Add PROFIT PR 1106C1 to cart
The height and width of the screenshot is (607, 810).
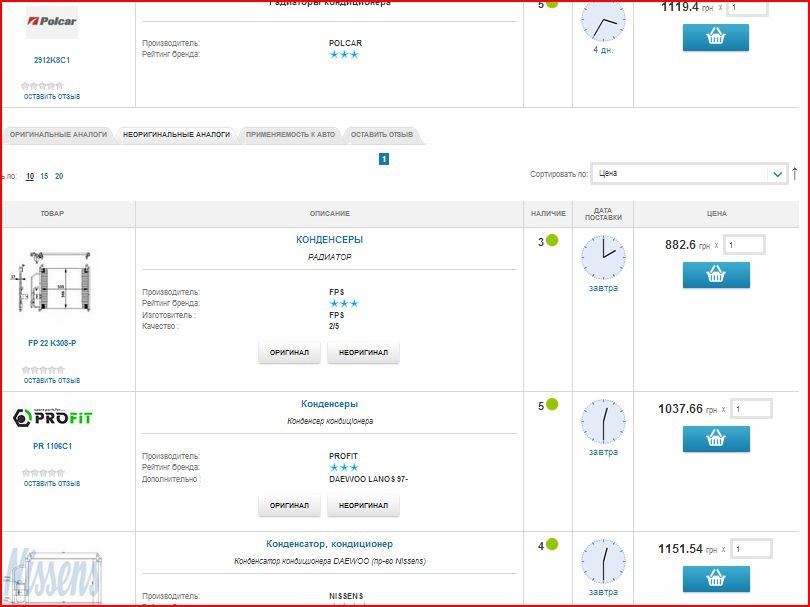715,439
